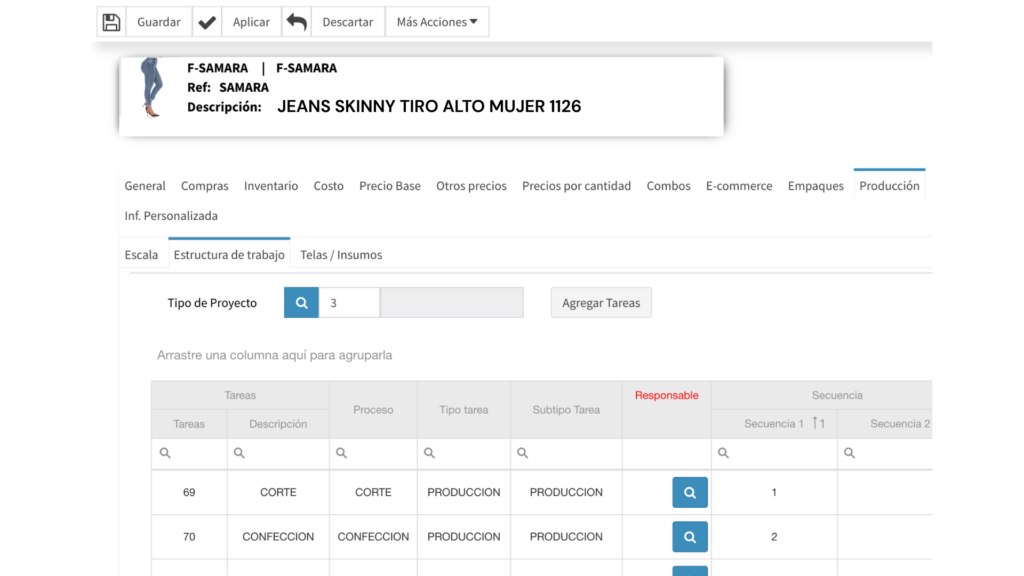Screen dimensions: 1024x576
Task: Click the floppy disk save icon
Action: pyautogui.click(x=111, y=22)
